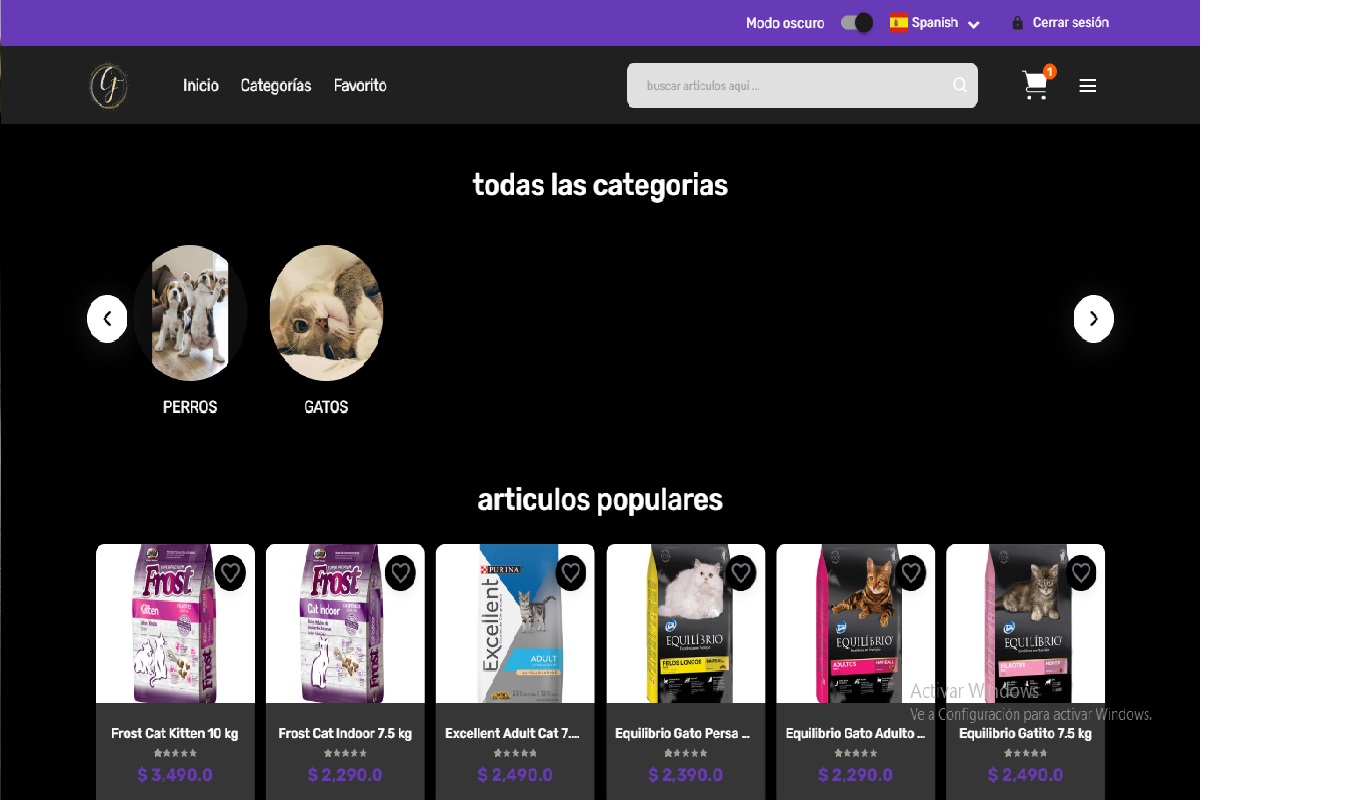Open the PERROS category label
Image resolution: width=1366 pixels, height=800 pixels.
190,407
